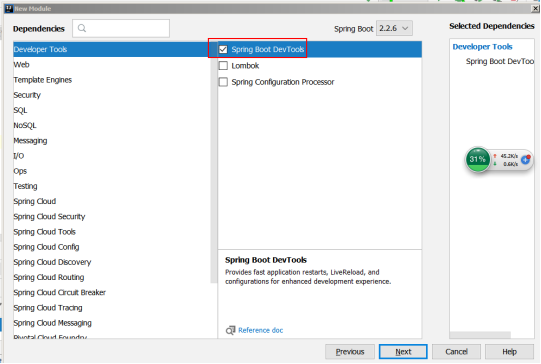
Task: Click Spring Boot DevTools in Selected Dependencies
Action: point(500,61)
